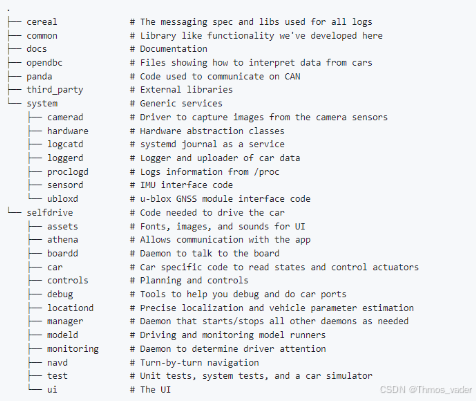Viewport: 476px width, 401px height.
Task: Click the 'Turn-by-turn navigation' comment text
Action: (199, 363)
